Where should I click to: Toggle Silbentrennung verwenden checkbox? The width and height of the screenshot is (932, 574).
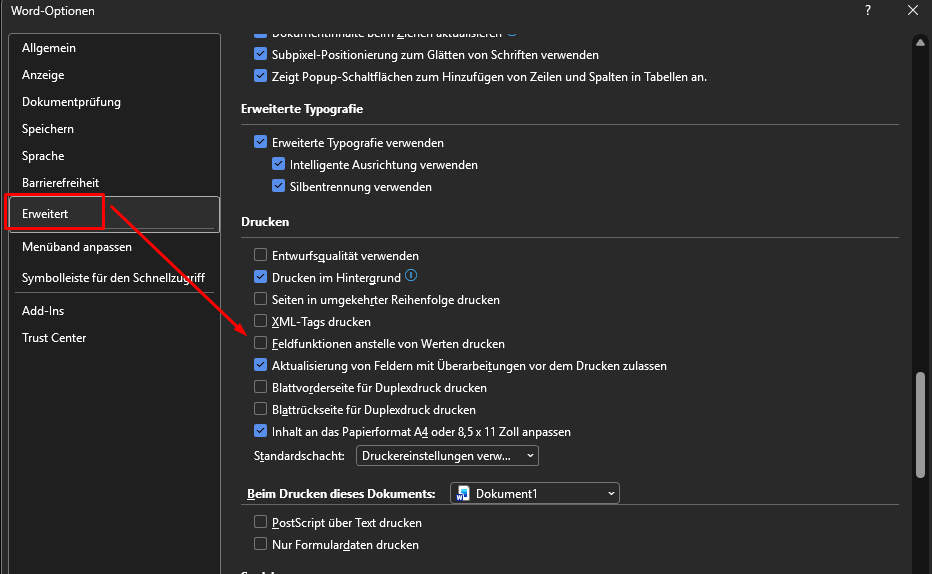click(278, 186)
